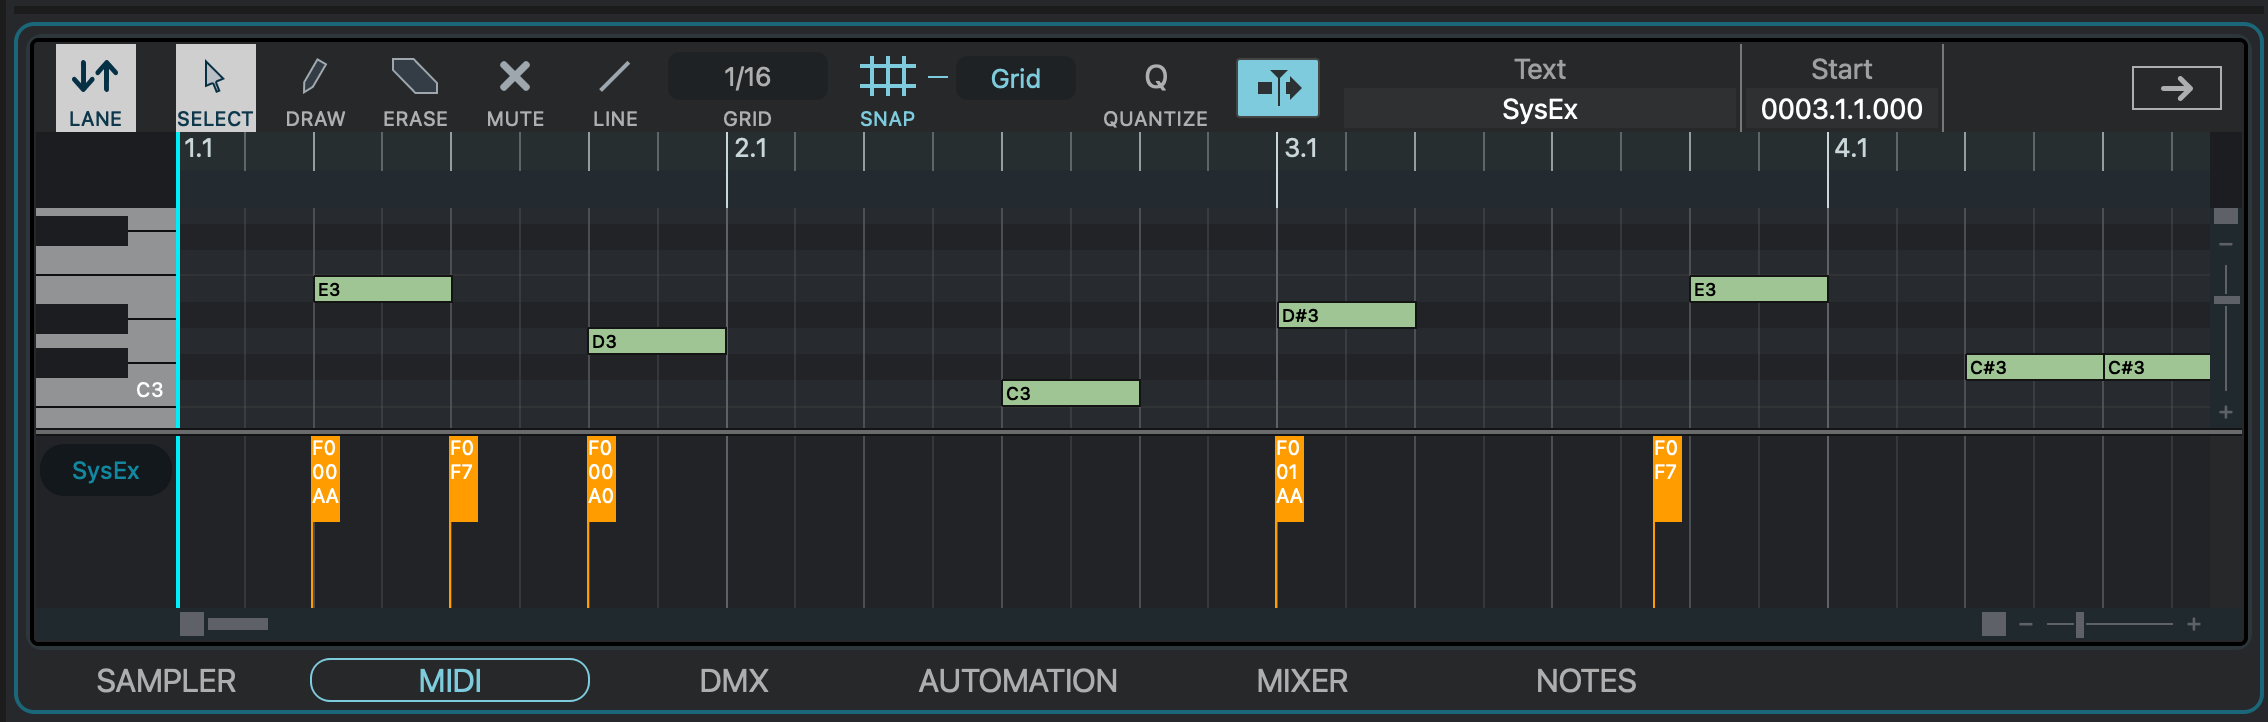The width and height of the screenshot is (2268, 722).
Task: Open the 1/16 grid size dropdown
Action: [x=747, y=77]
